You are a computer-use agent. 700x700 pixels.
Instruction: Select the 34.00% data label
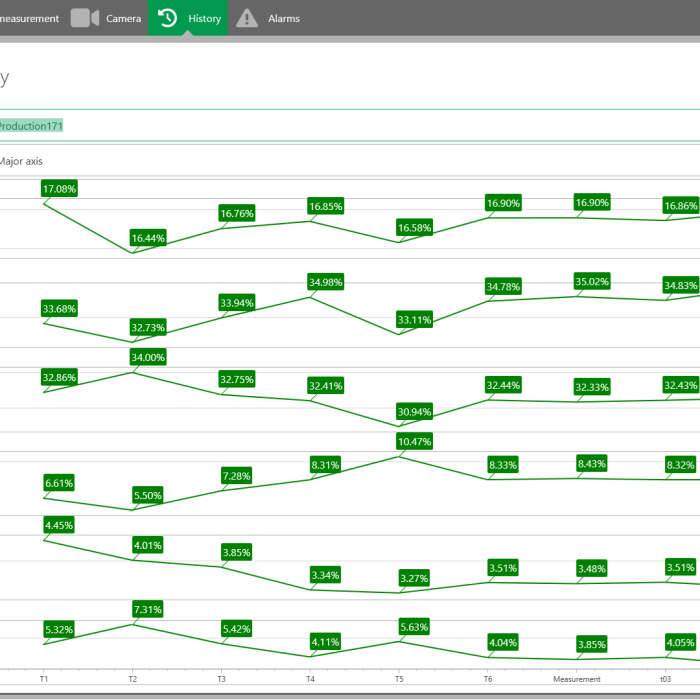(x=148, y=357)
